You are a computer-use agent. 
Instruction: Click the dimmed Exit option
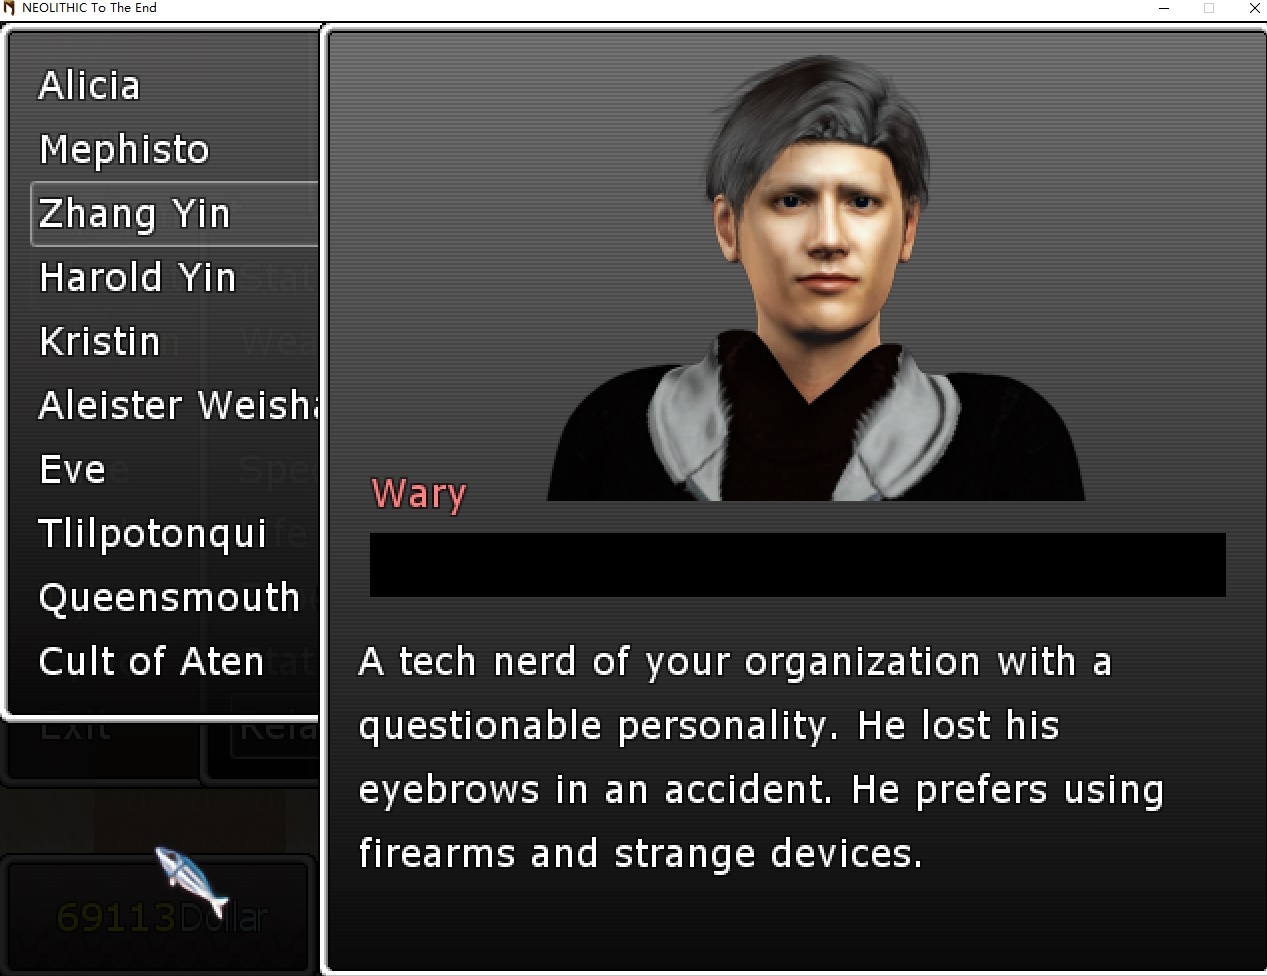coord(76,728)
